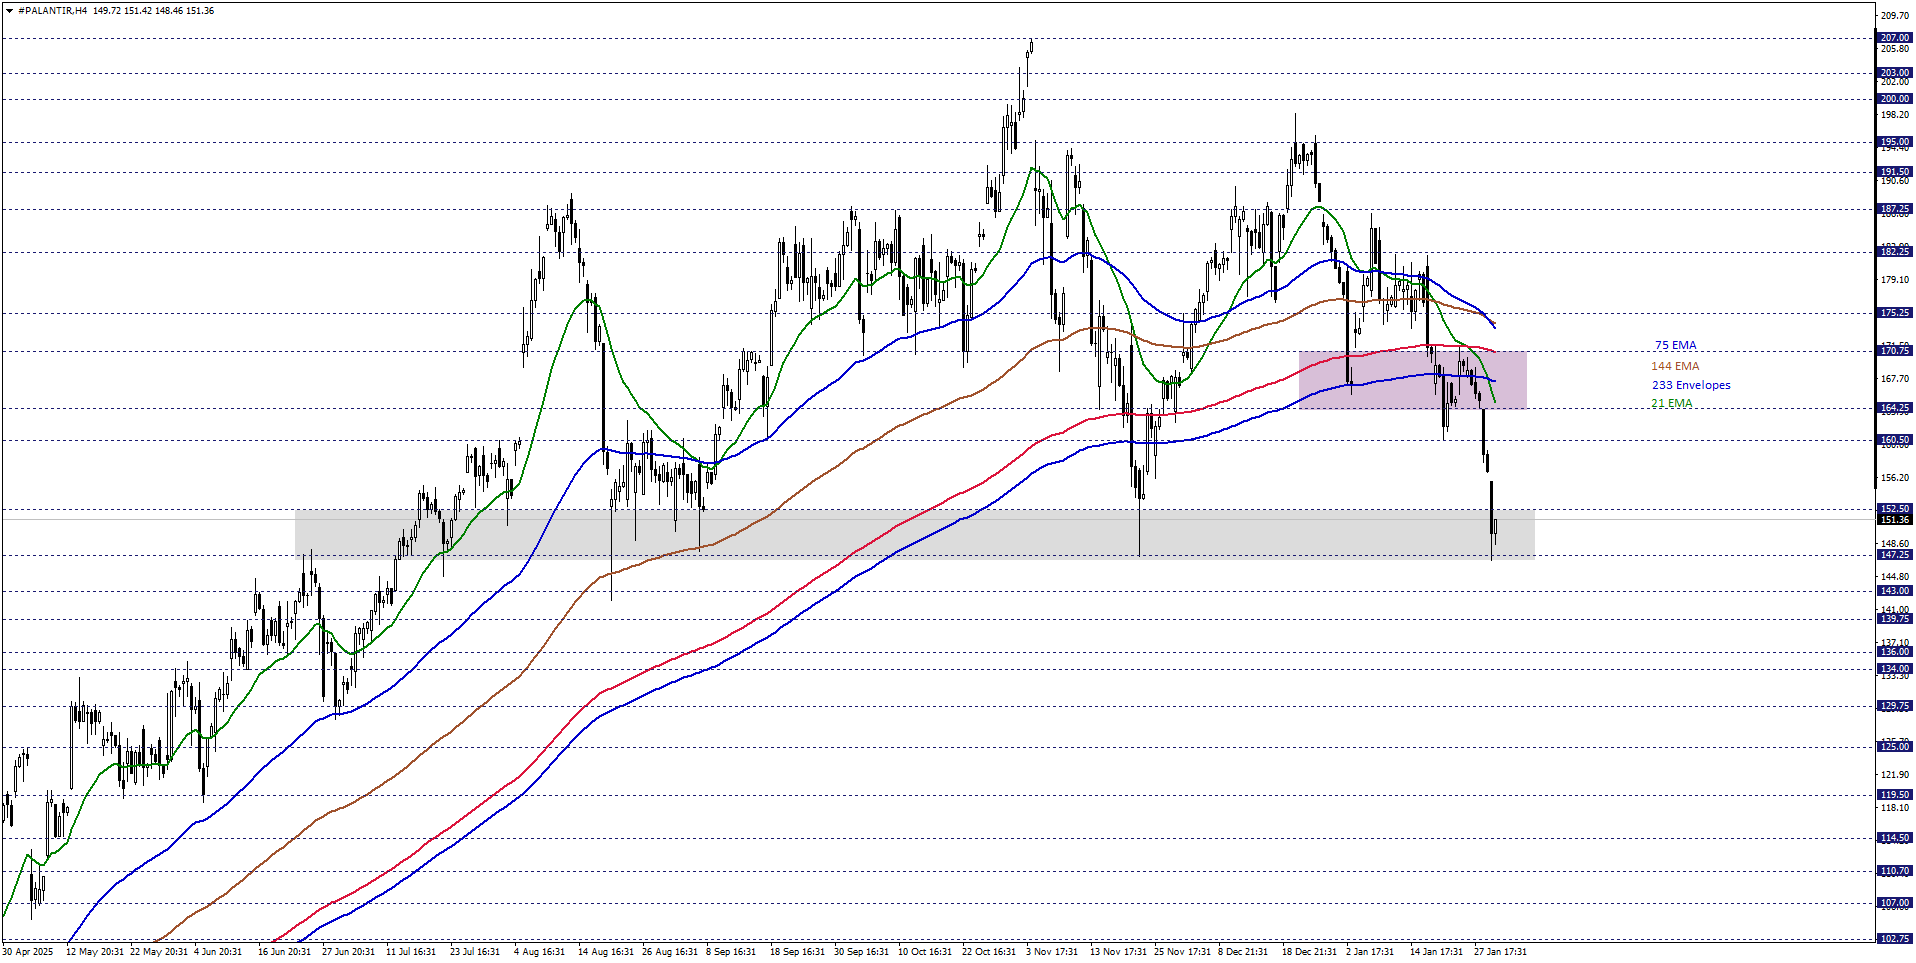The height and width of the screenshot is (963, 1916).
Task: Click the 125.00 price level label
Action: tap(1894, 747)
